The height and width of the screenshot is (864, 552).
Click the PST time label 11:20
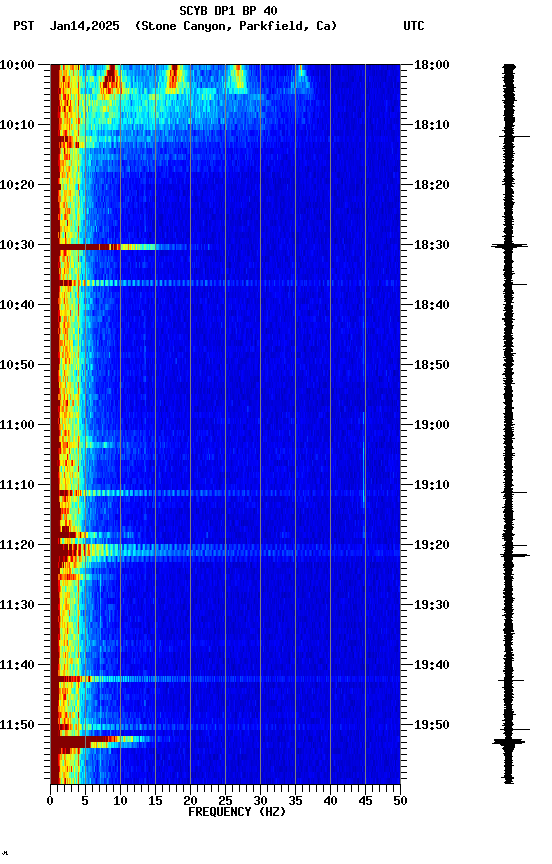(17, 545)
